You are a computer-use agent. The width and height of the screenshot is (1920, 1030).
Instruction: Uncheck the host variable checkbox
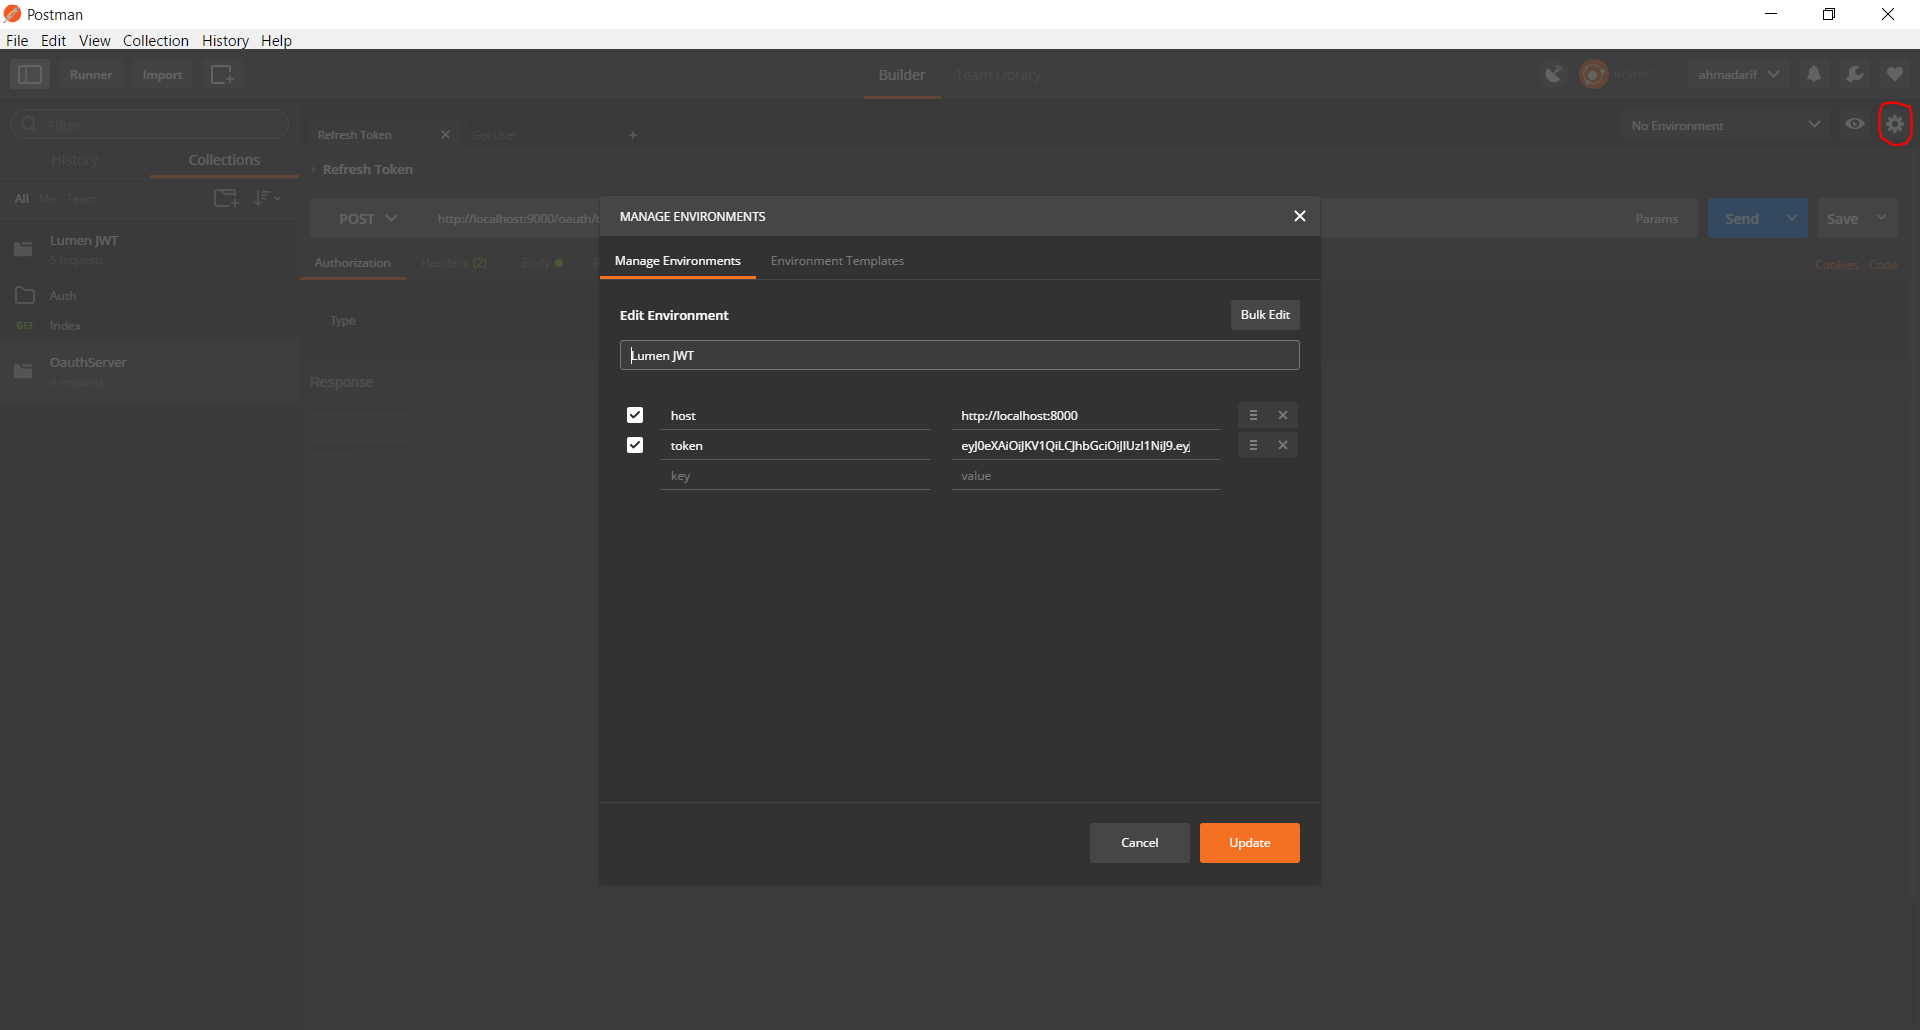(x=635, y=415)
